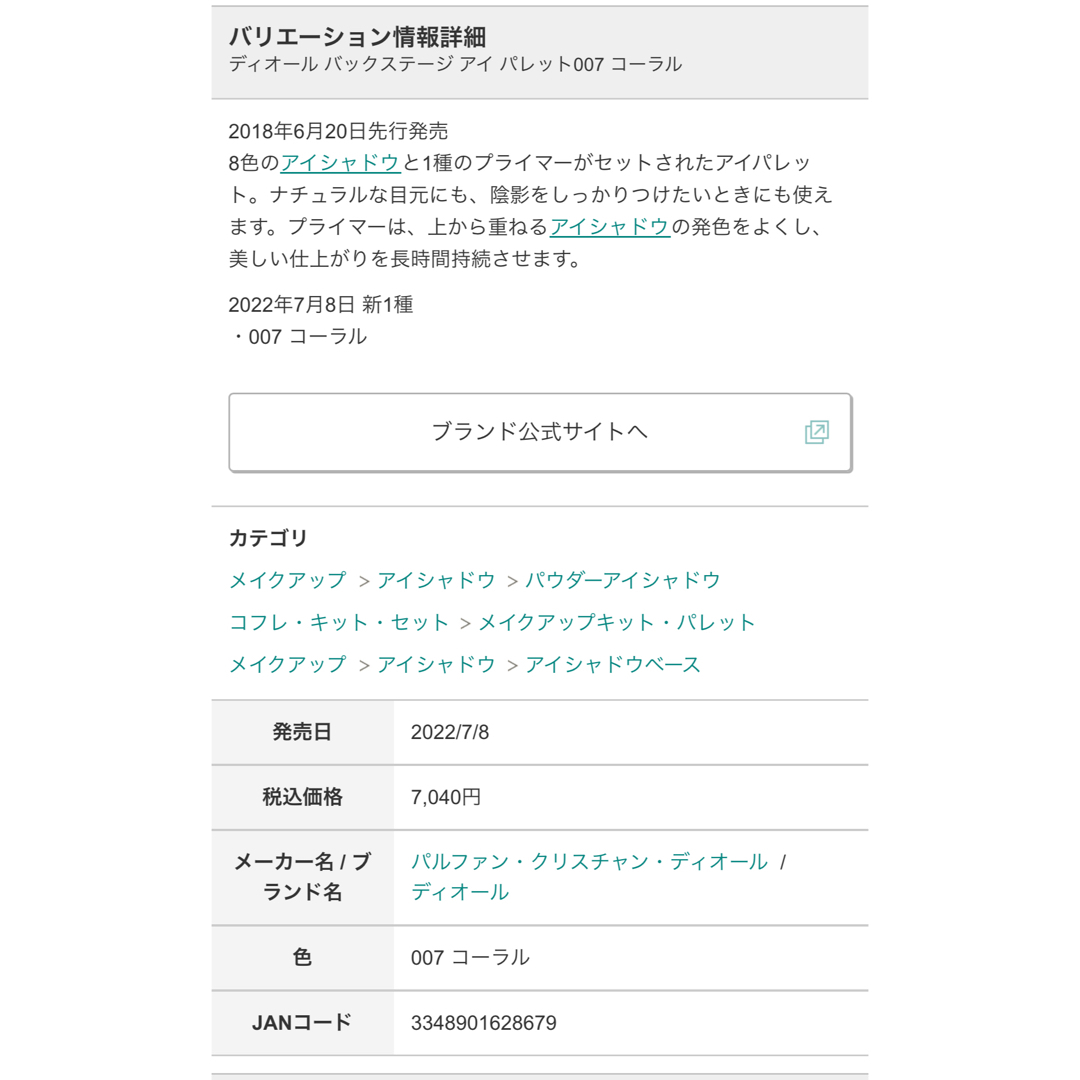This screenshot has height=1080, width=1080.
Task: Follow the first アイシャドウ link after 8色の
Action: (340, 163)
